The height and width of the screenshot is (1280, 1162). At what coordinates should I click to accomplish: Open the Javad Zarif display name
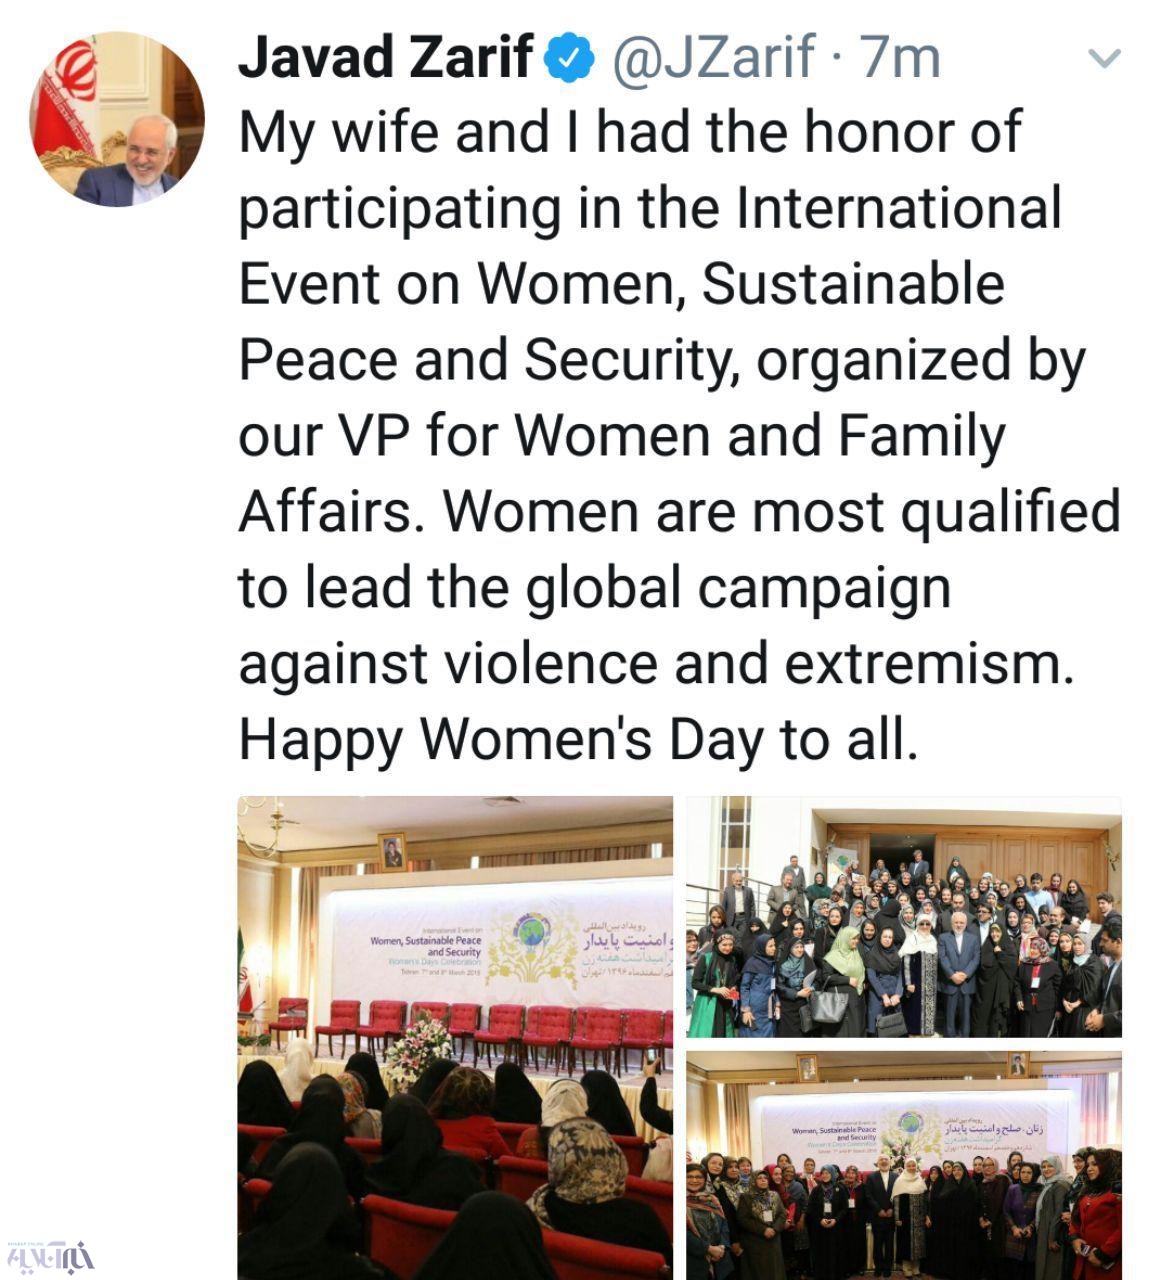tap(385, 57)
